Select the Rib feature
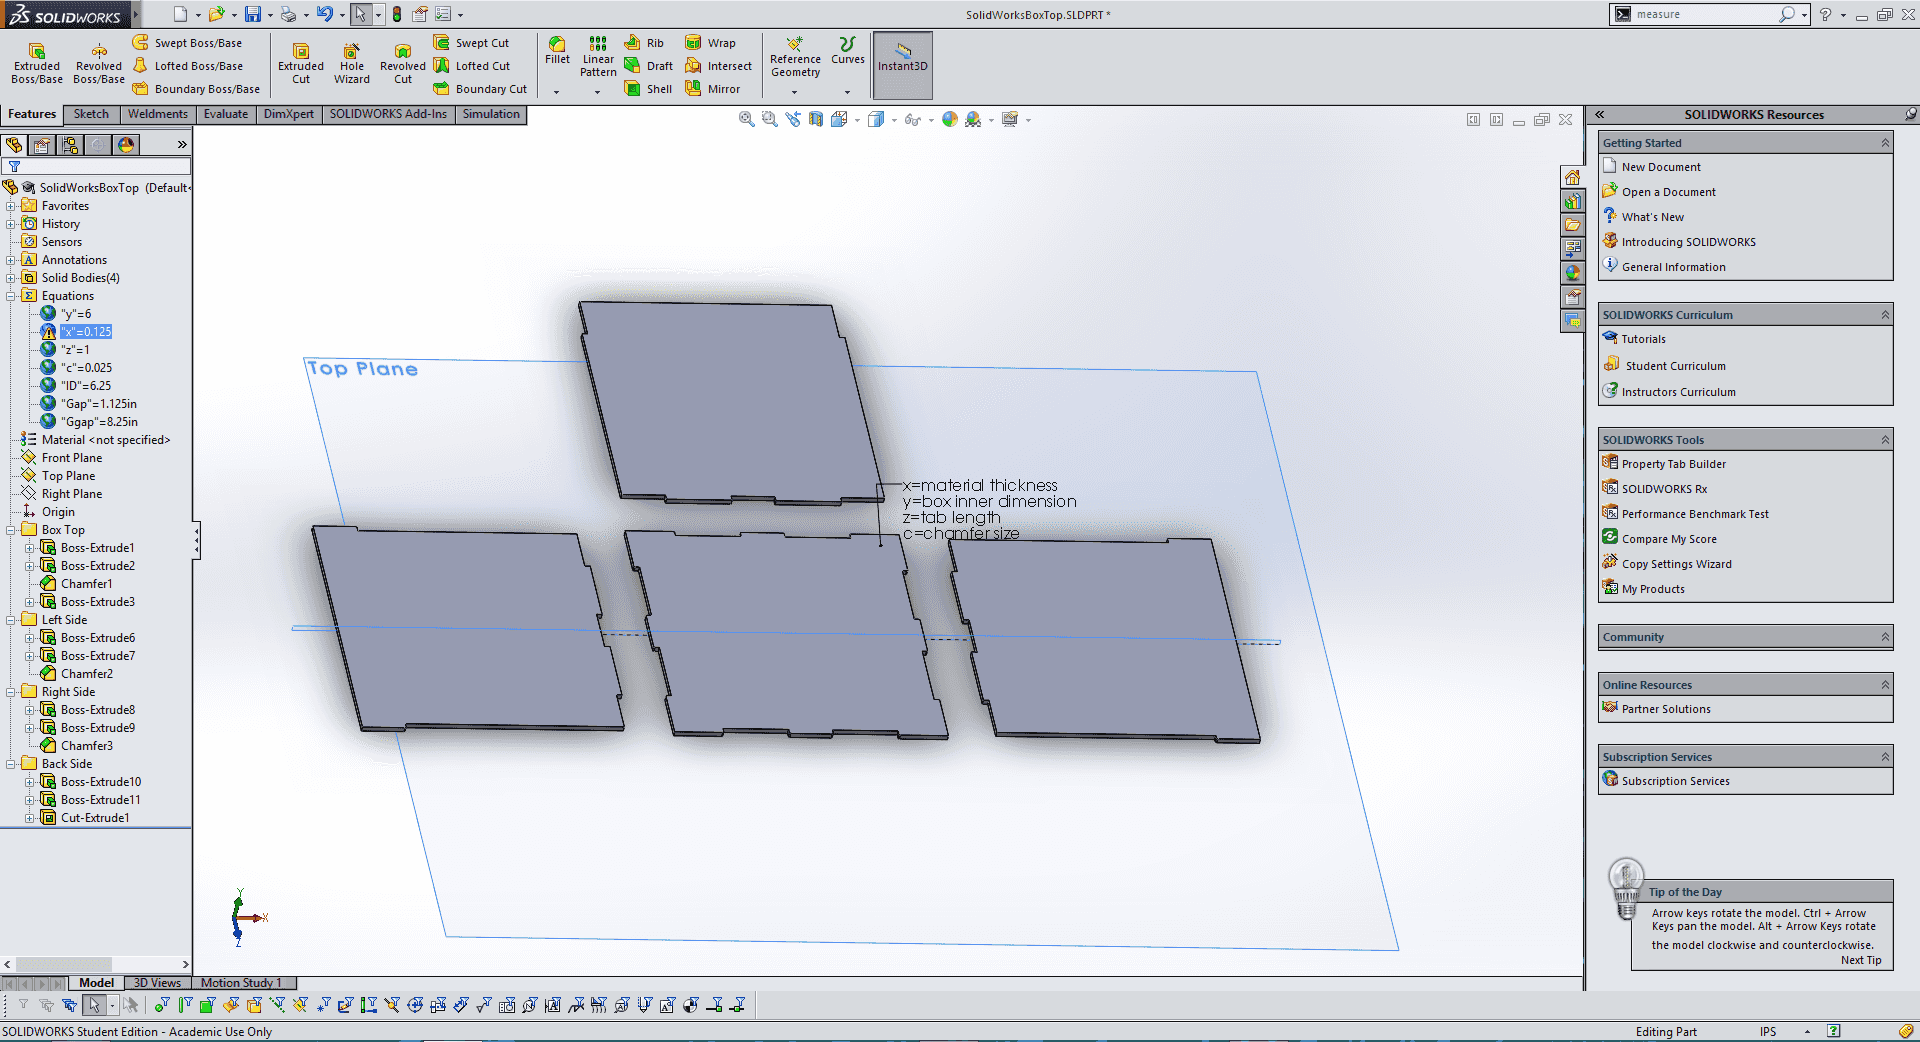Image resolution: width=1920 pixels, height=1042 pixels. click(644, 43)
